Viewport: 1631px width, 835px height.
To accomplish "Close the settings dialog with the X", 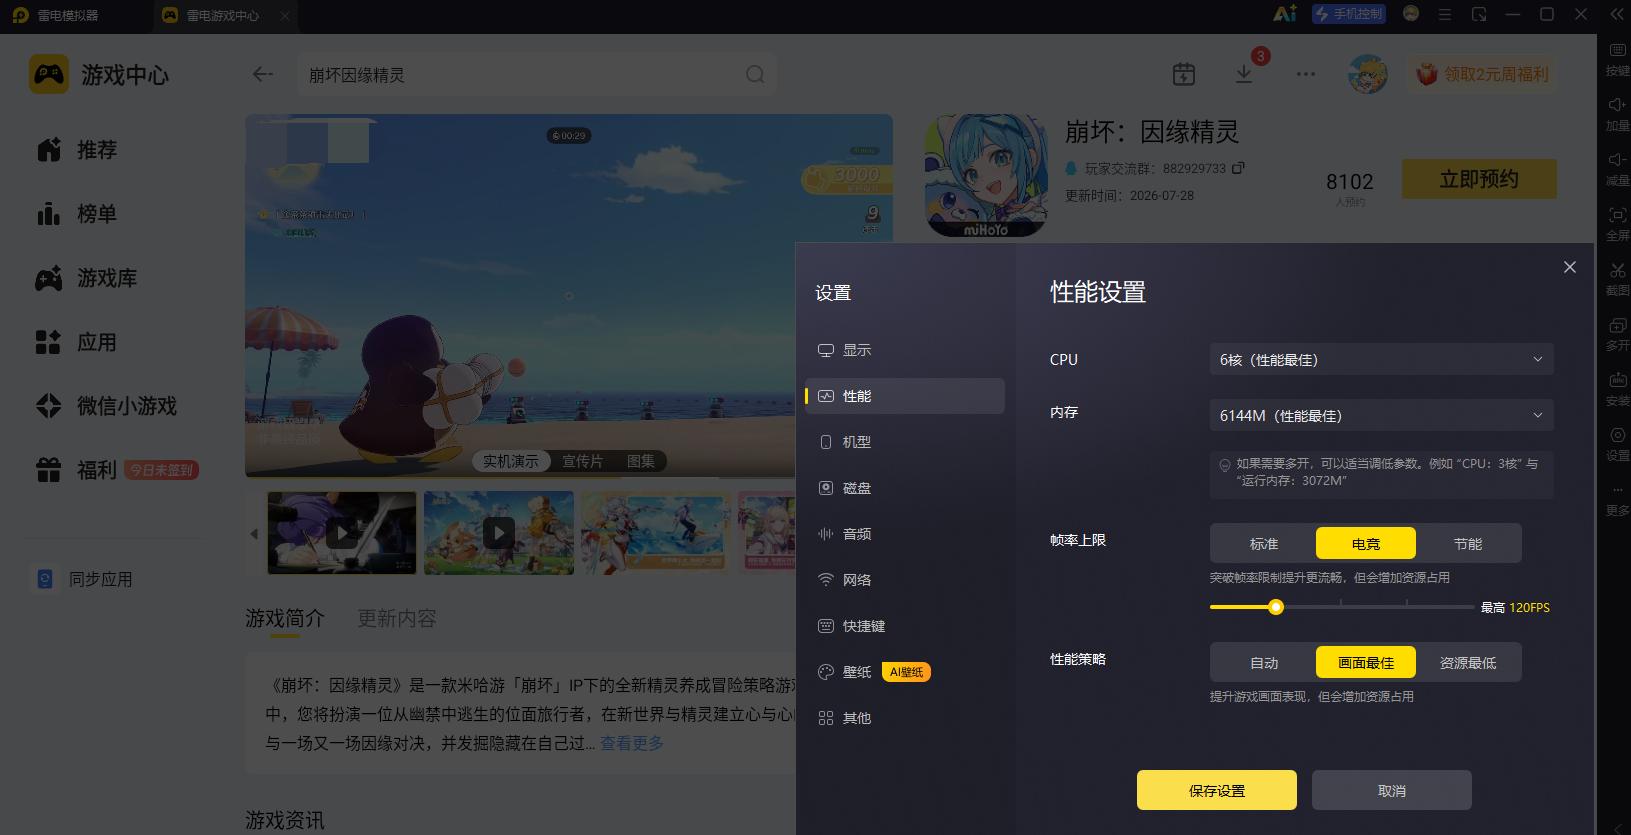I will click(1570, 267).
